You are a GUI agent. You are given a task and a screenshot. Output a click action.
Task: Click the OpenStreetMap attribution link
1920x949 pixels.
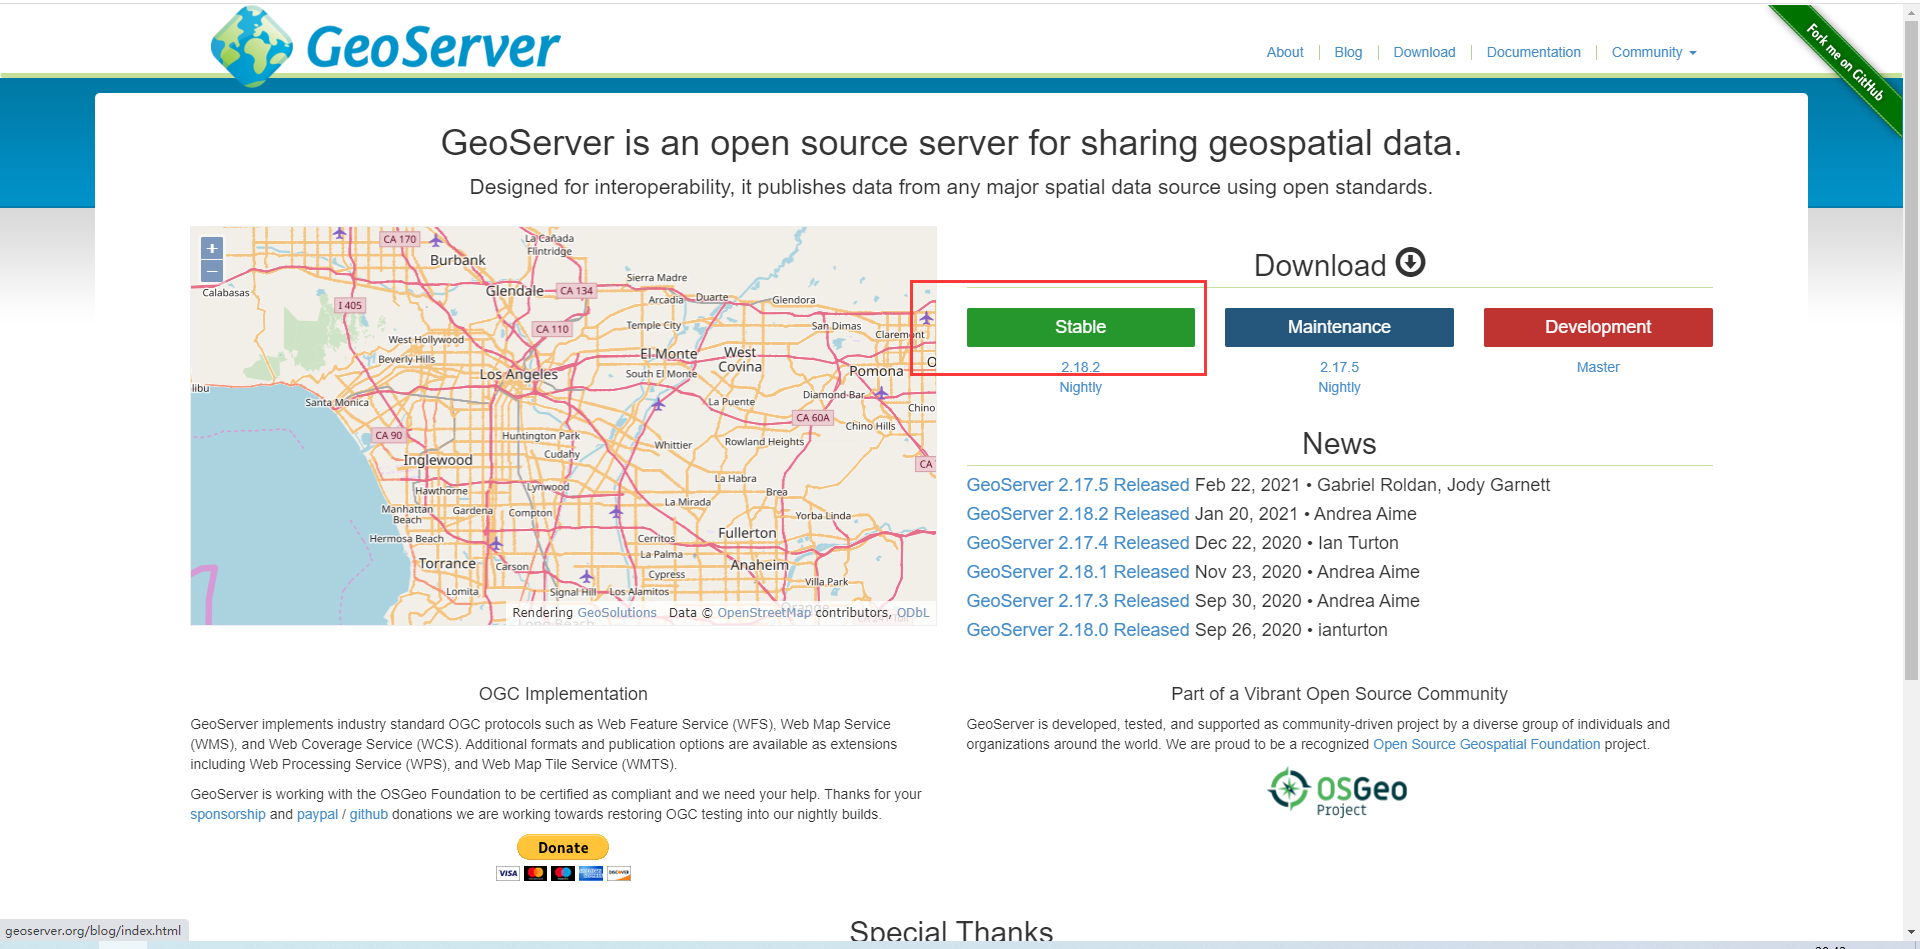764,613
